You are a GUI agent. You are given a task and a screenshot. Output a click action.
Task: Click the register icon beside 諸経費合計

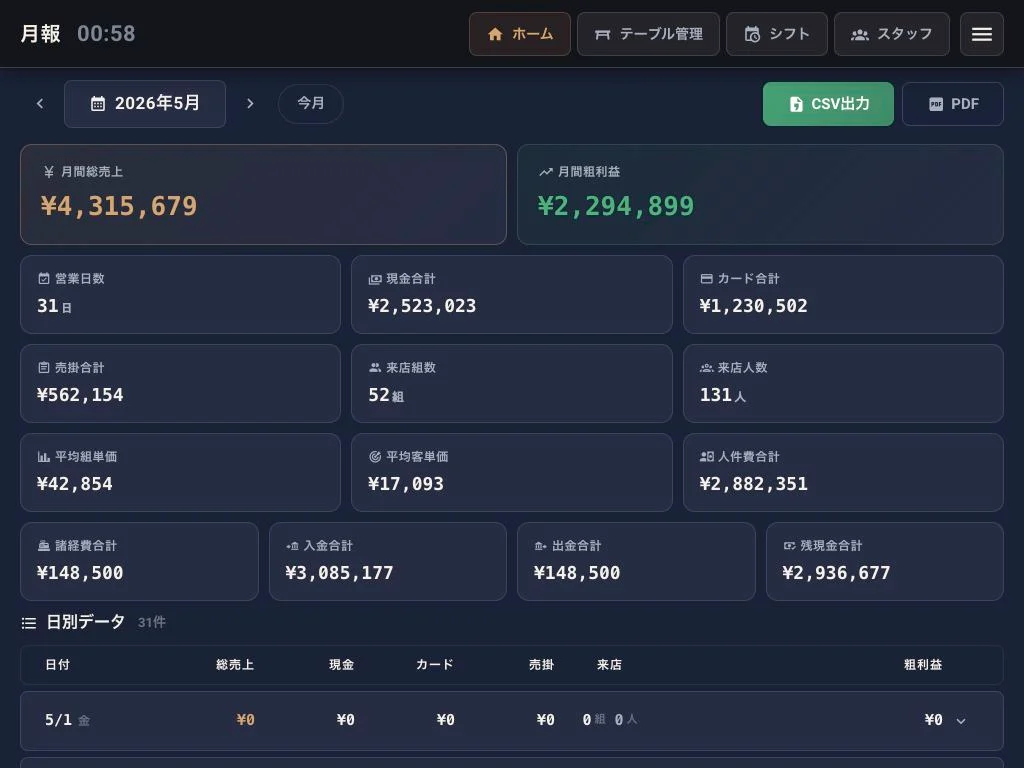[44, 546]
